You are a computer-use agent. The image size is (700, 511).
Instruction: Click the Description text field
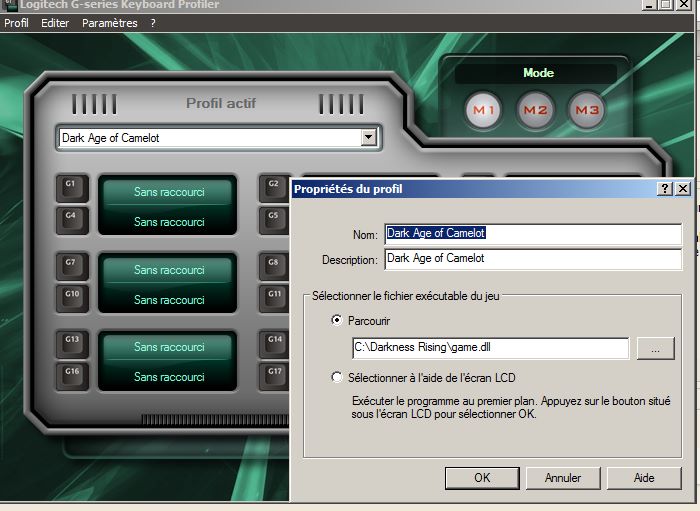533,259
